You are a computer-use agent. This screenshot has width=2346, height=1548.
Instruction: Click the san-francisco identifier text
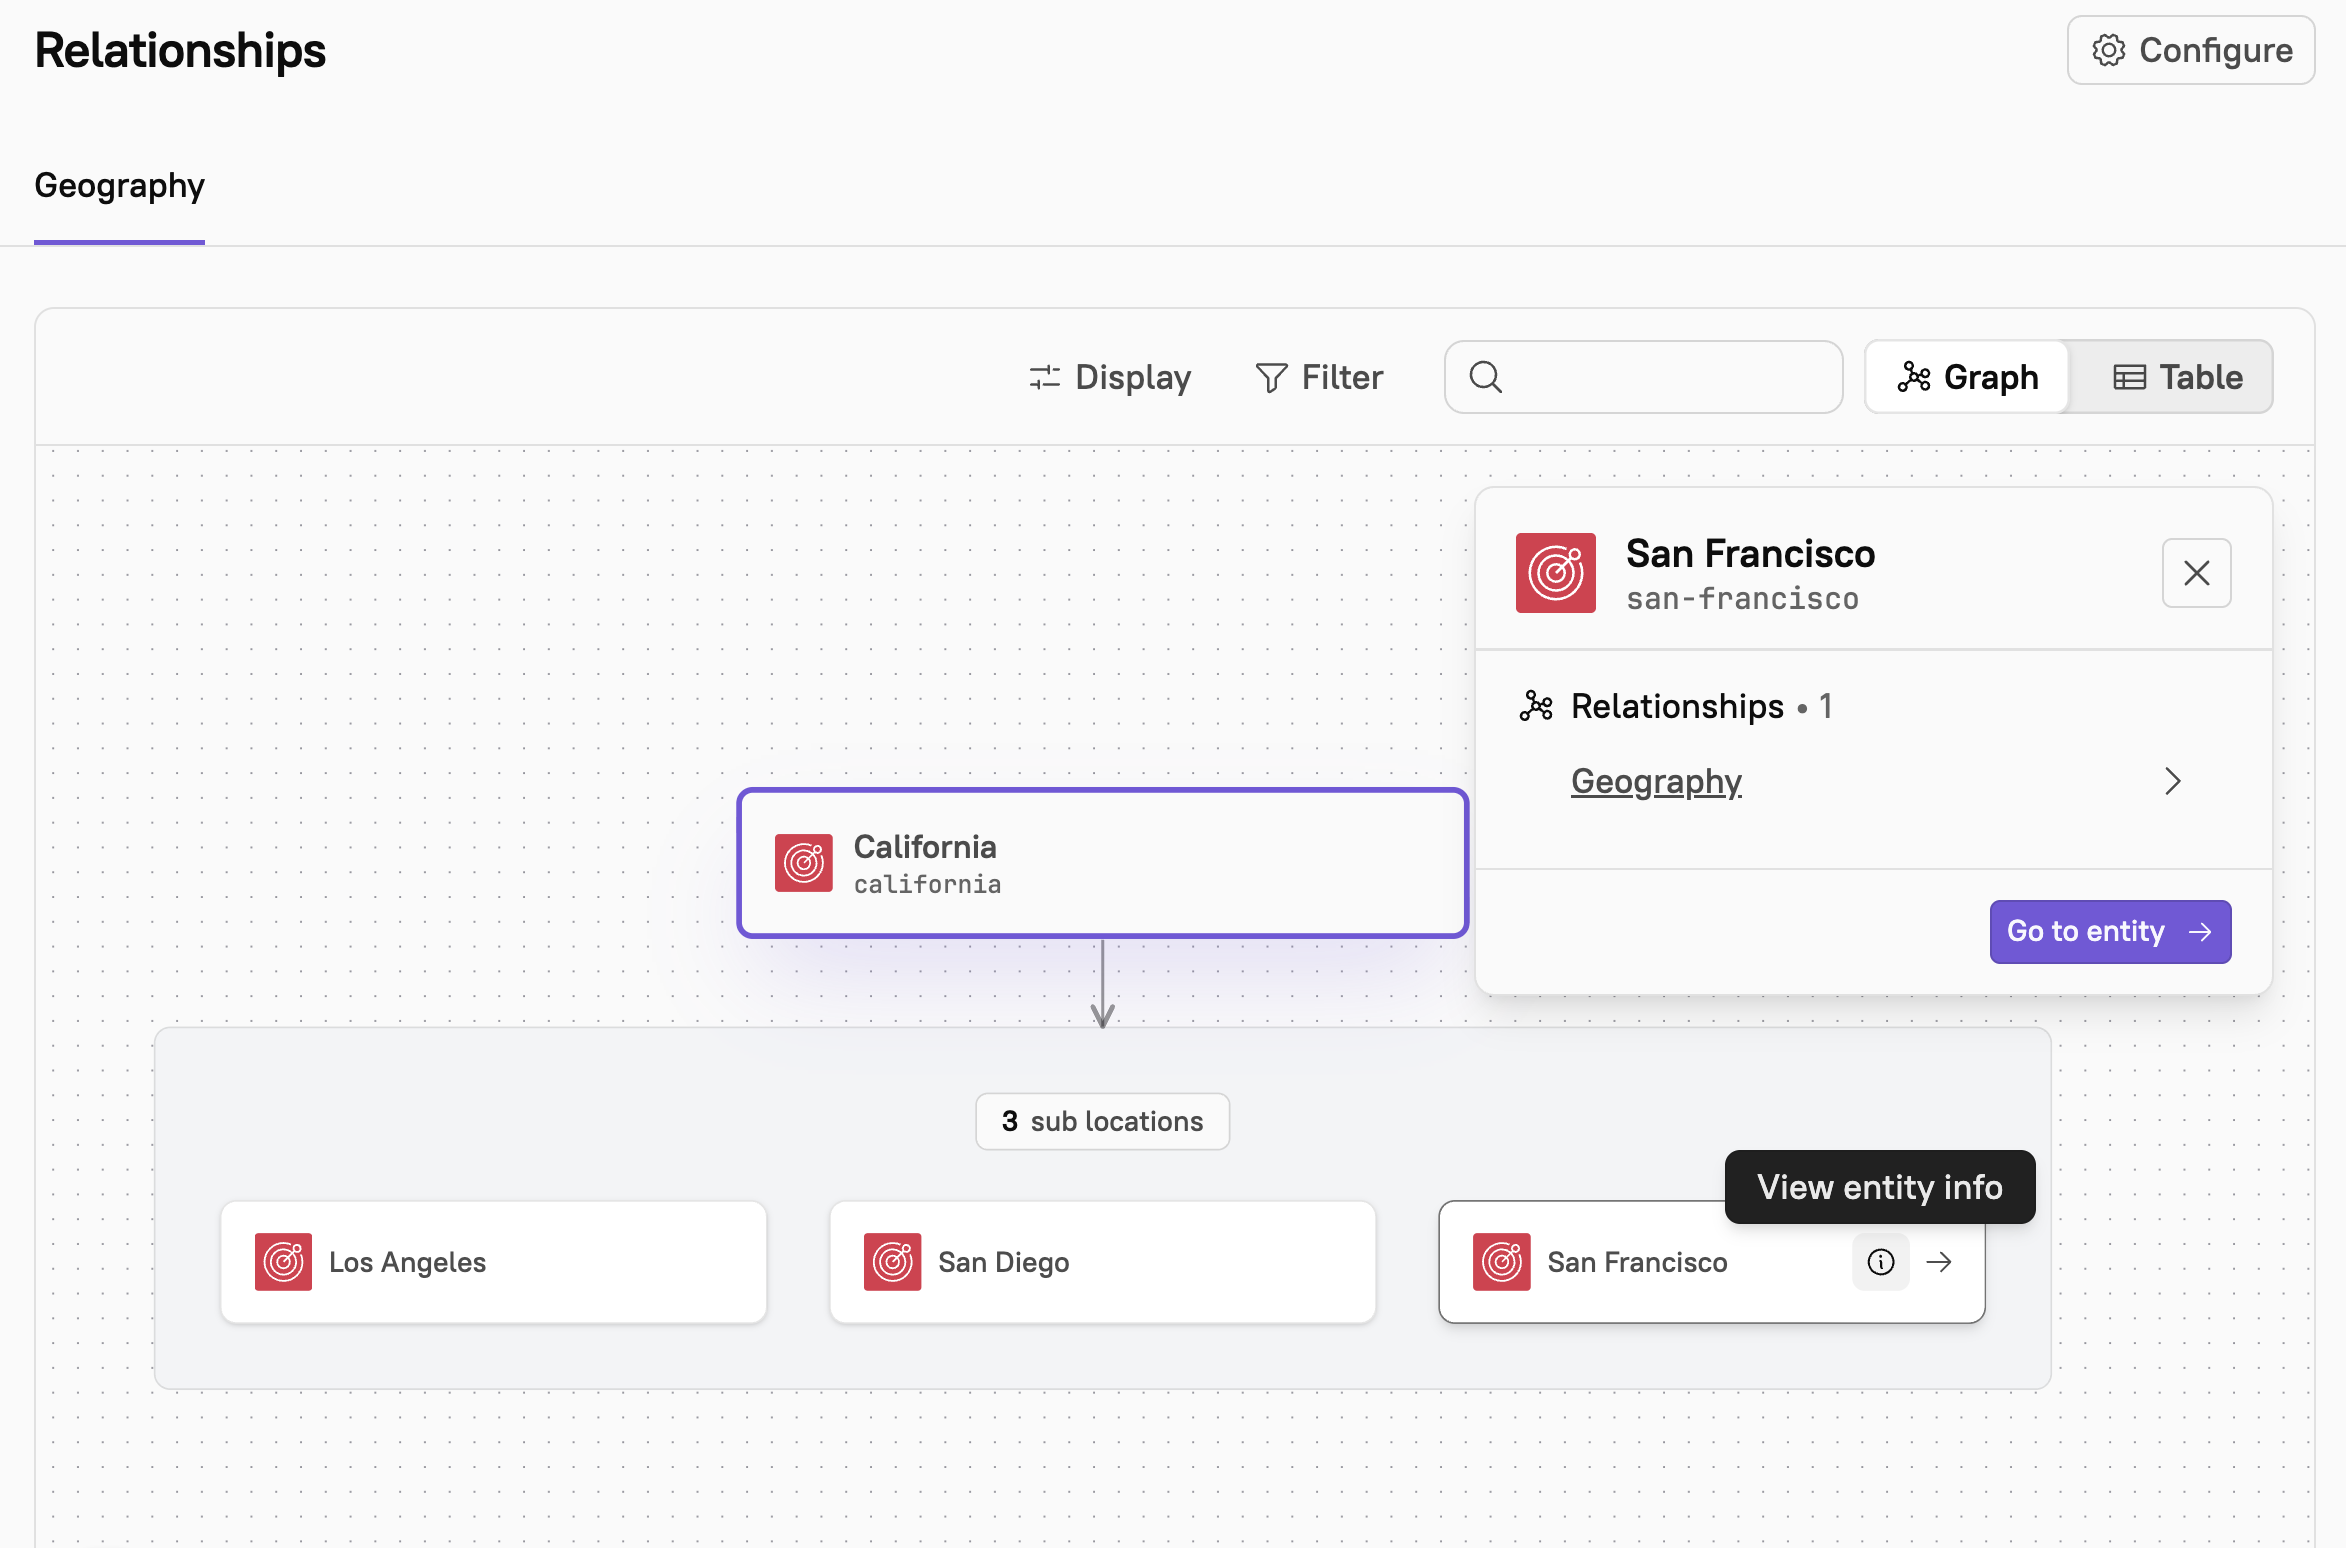[x=1742, y=599]
